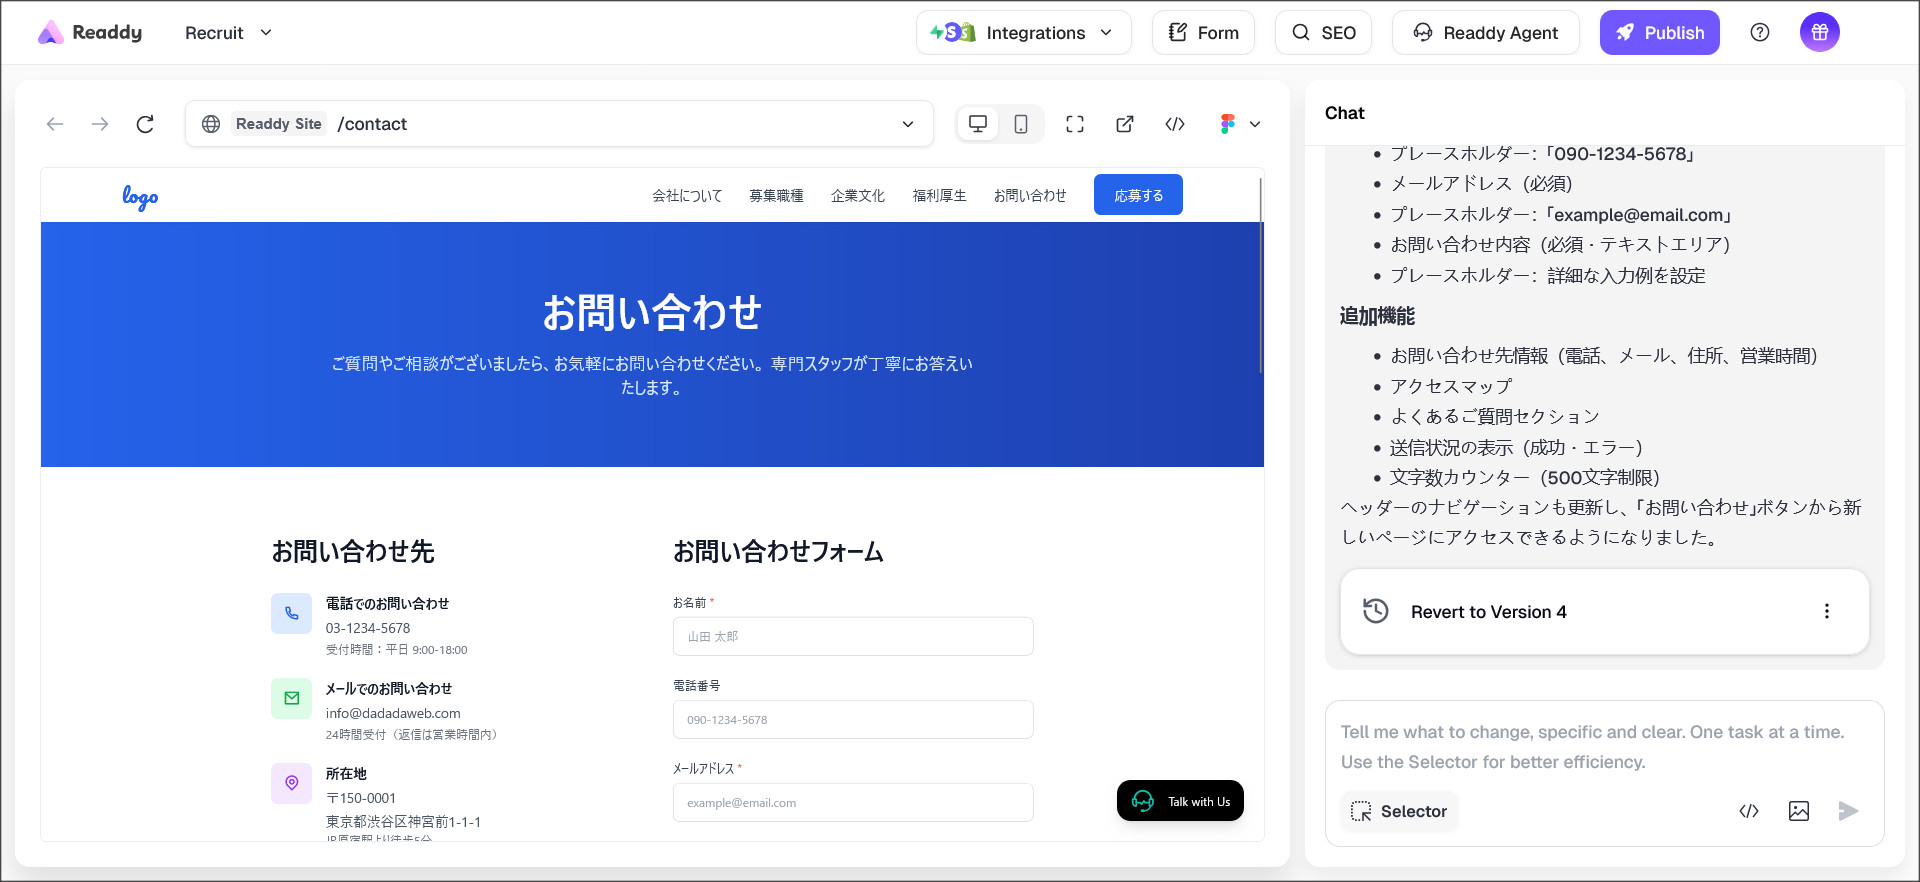1920x882 pixels.
Task: Publish the site
Action: (x=1659, y=33)
